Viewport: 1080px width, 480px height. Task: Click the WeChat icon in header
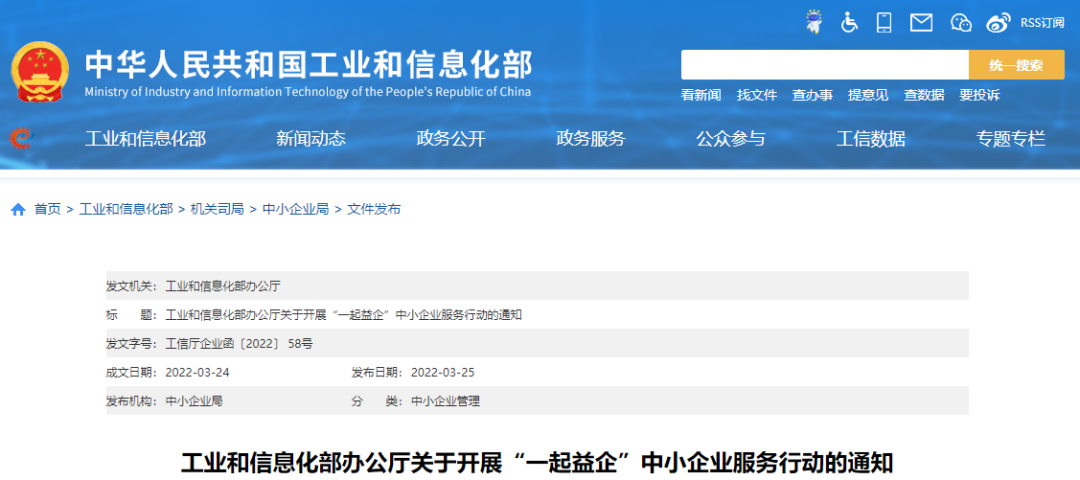pos(961,22)
